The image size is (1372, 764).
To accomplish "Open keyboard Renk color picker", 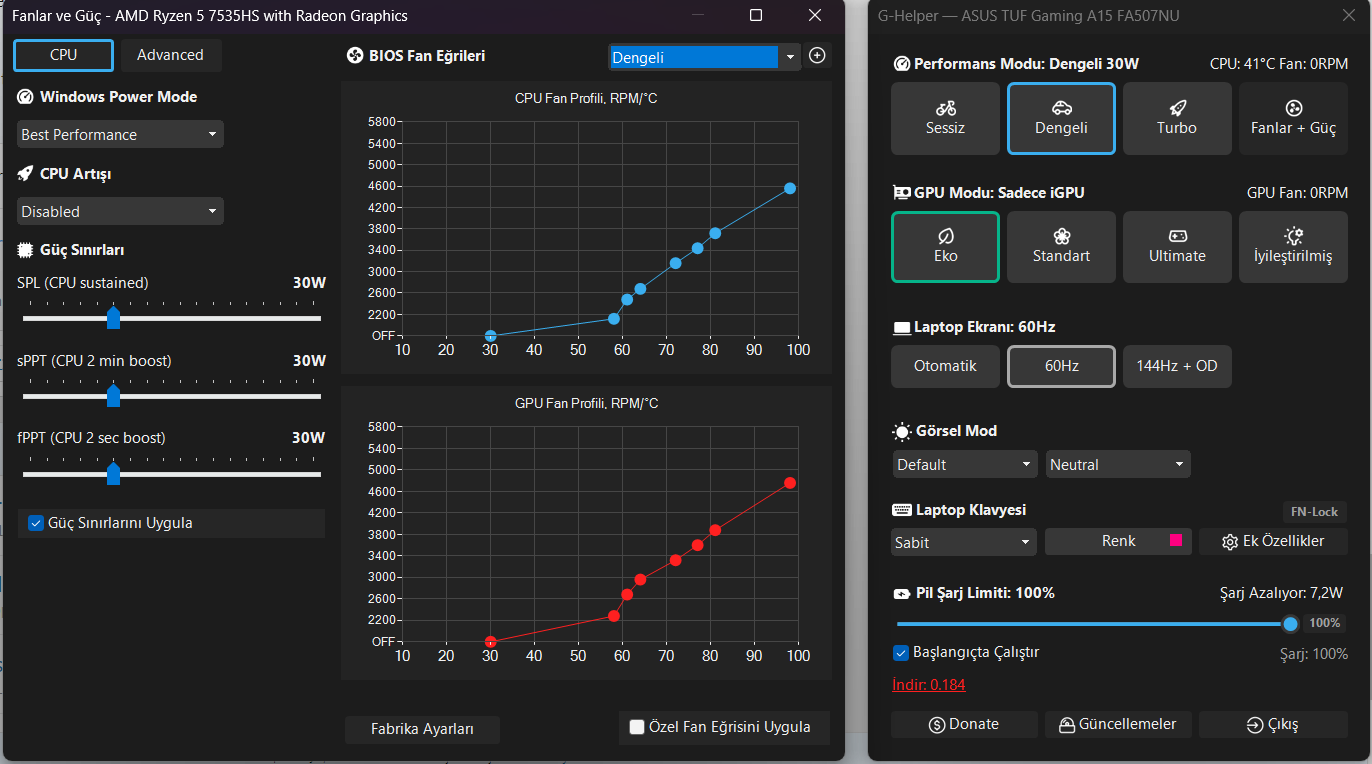I will pos(1118,542).
